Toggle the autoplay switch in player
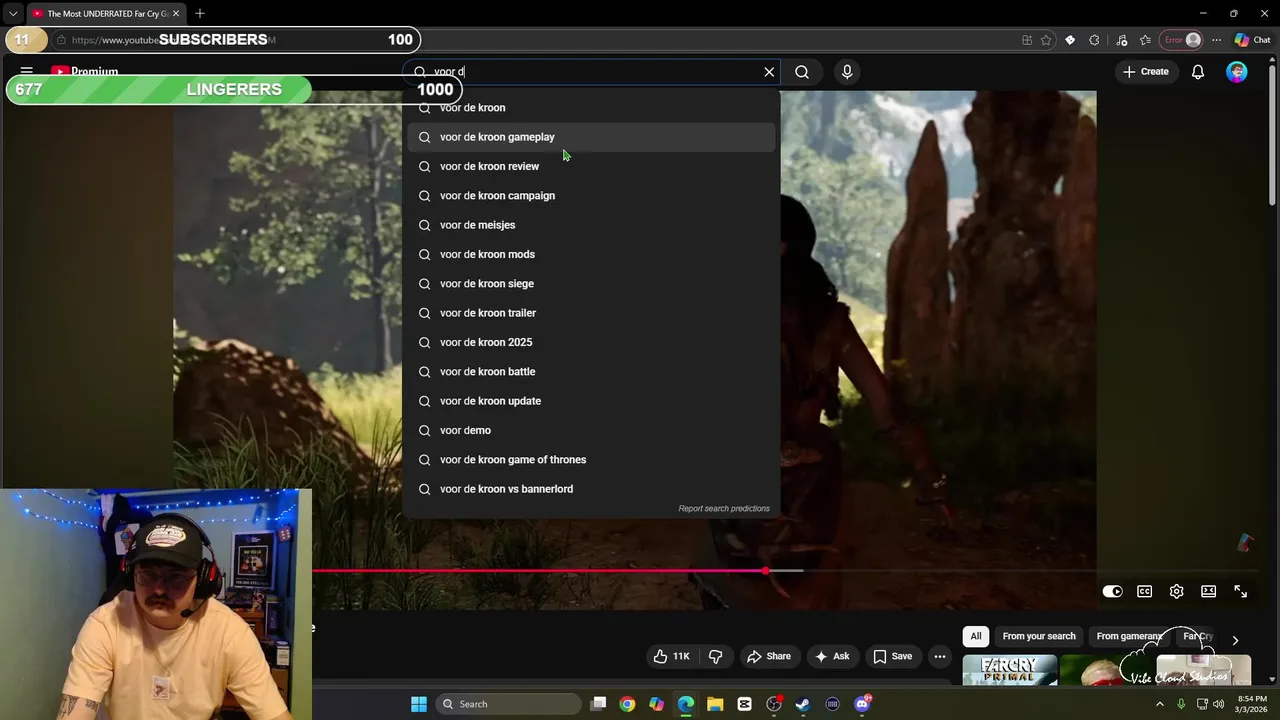 (x=1112, y=592)
